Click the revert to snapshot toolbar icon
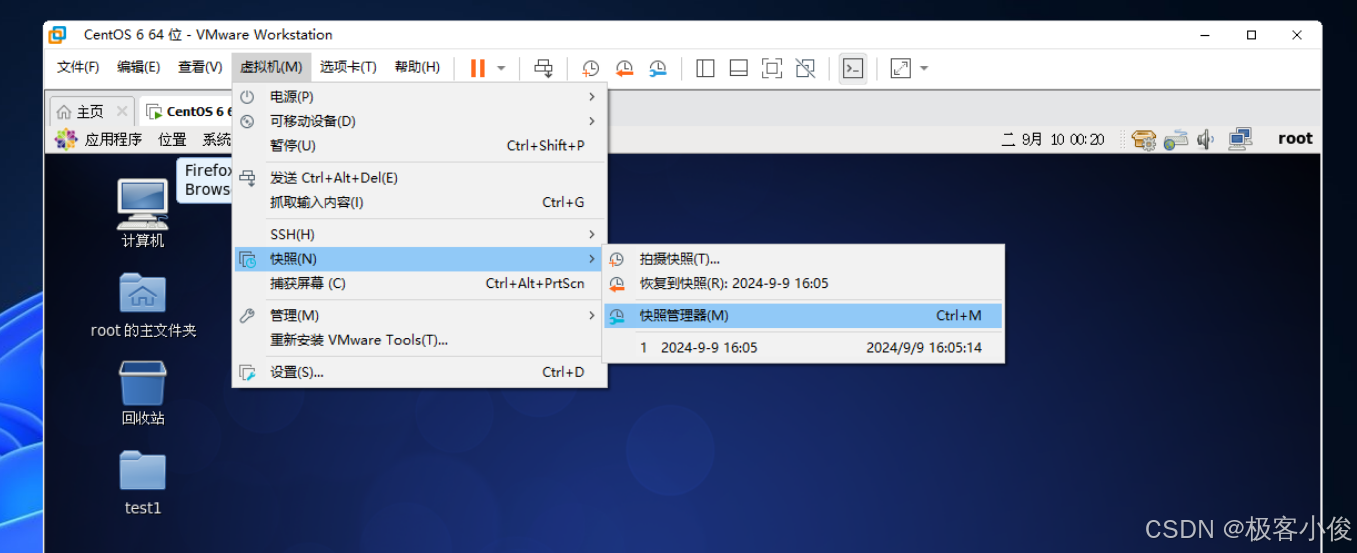1357x553 pixels. coord(624,68)
